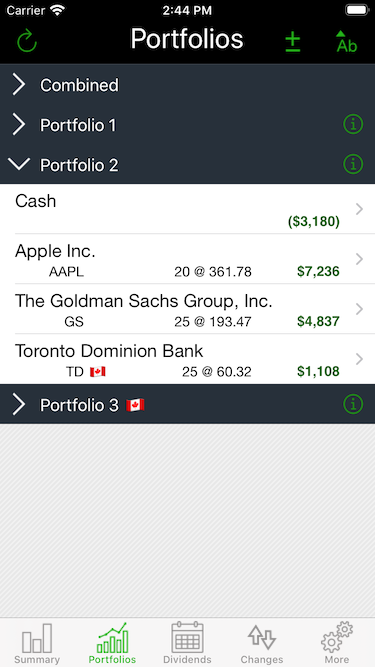This screenshot has width=375, height=667.
Task: Open Apple Inc. AAPL holding
Action: (x=188, y=259)
